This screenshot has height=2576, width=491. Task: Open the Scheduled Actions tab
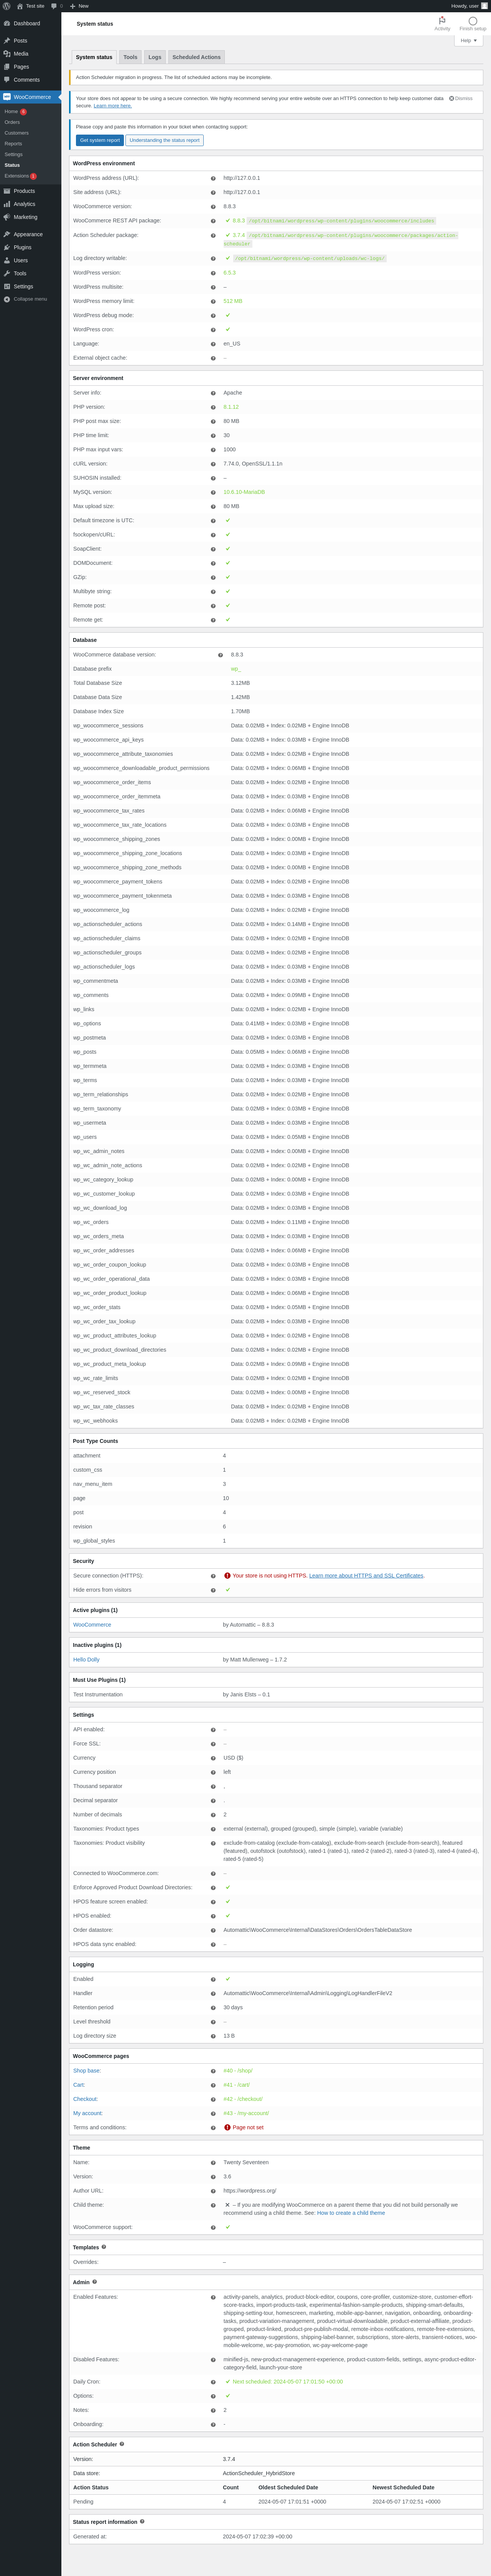point(196,57)
